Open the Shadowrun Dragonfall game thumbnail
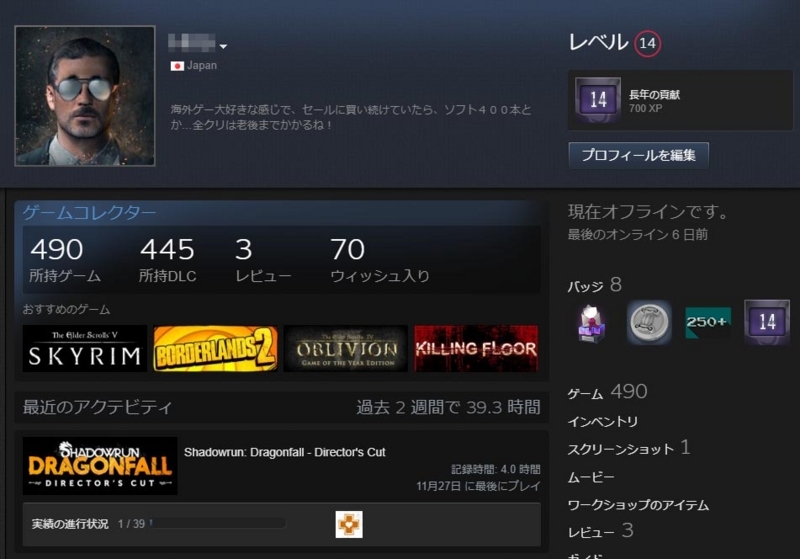The image size is (800, 559). click(100, 466)
